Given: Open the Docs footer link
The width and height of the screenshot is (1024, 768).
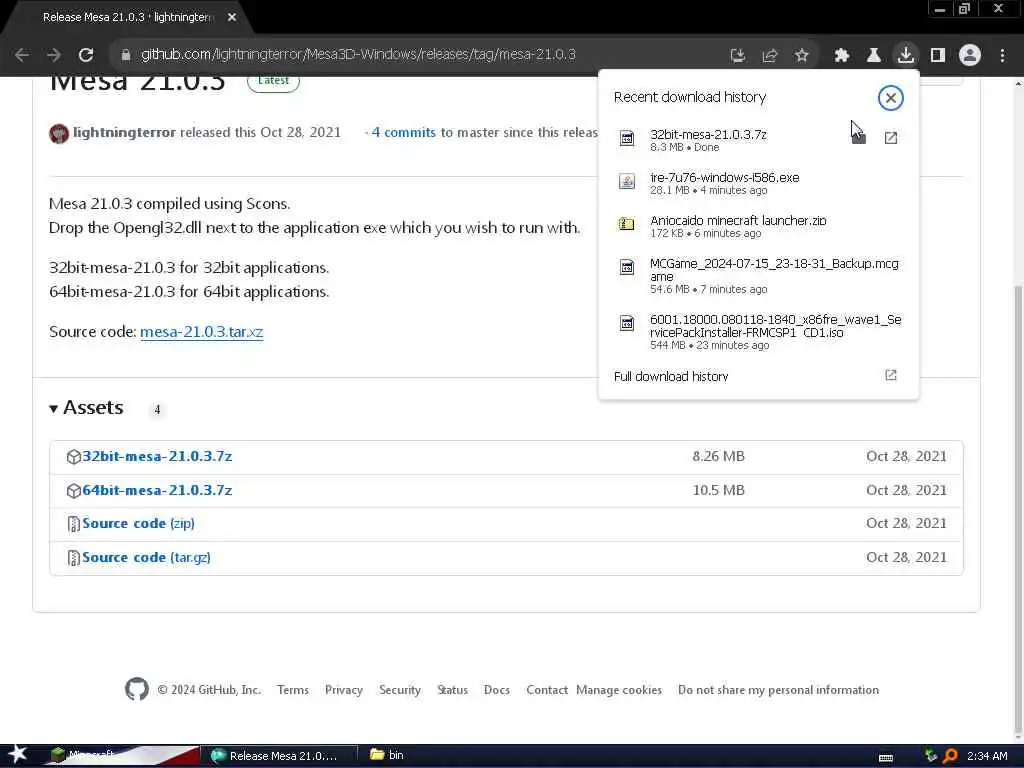Looking at the screenshot, I should tap(496, 690).
